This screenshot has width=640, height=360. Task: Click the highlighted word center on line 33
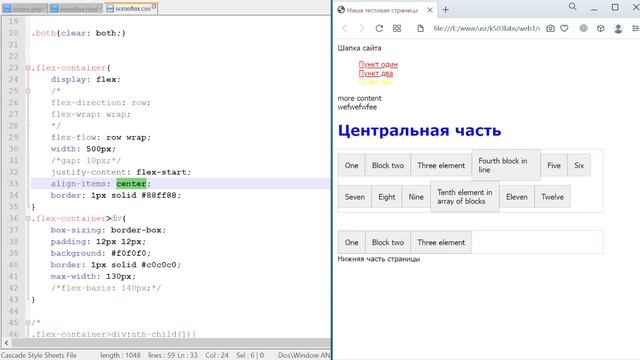[131, 184]
